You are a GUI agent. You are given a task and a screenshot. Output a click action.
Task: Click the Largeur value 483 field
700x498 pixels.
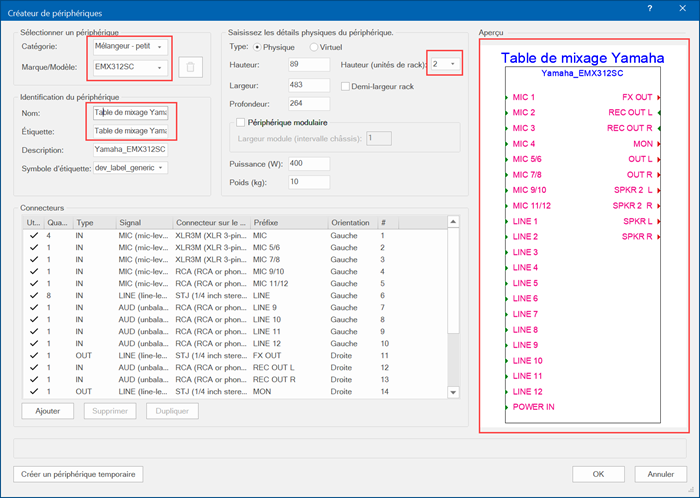309,85
